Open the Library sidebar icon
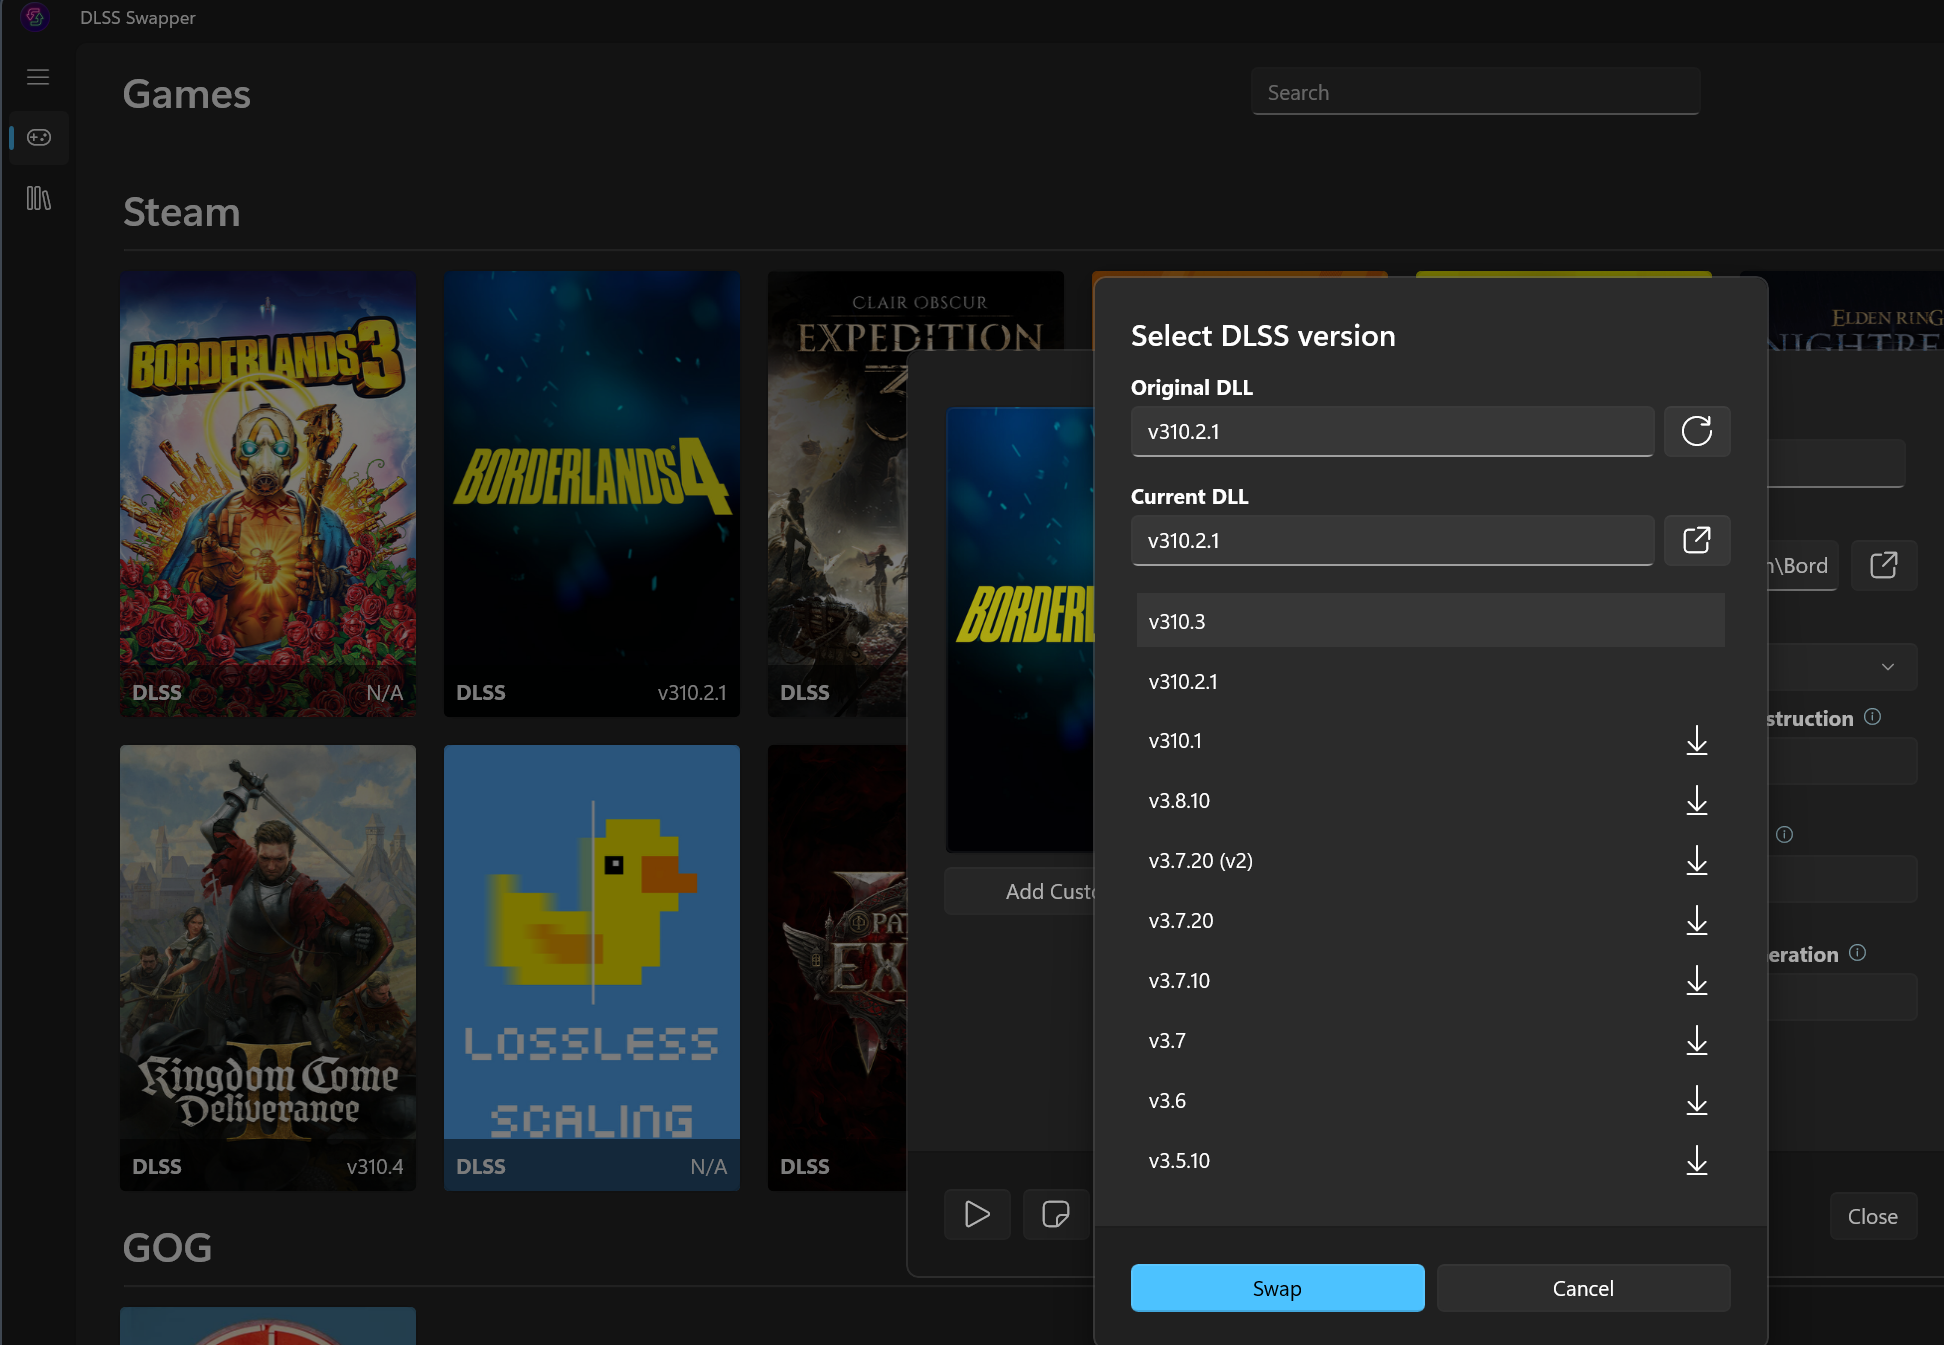1944x1345 pixels. pos(38,198)
